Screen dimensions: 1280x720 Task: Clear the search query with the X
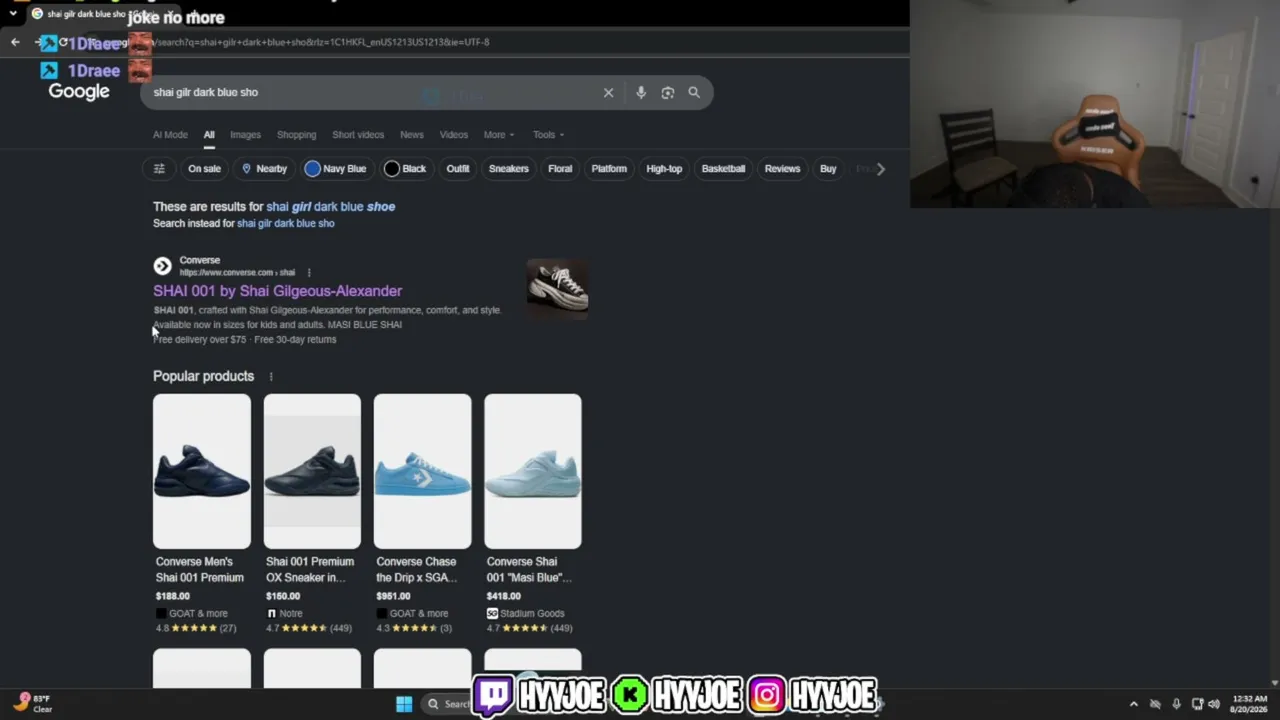[x=608, y=92]
